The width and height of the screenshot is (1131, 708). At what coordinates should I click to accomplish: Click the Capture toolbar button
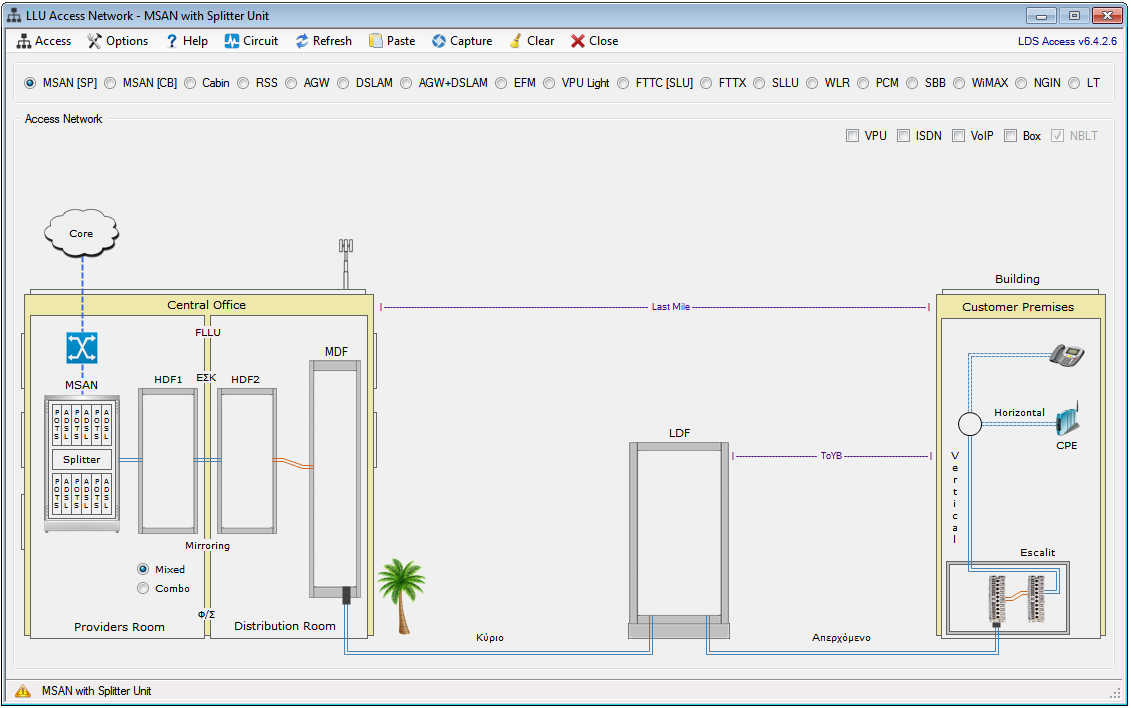pos(462,41)
